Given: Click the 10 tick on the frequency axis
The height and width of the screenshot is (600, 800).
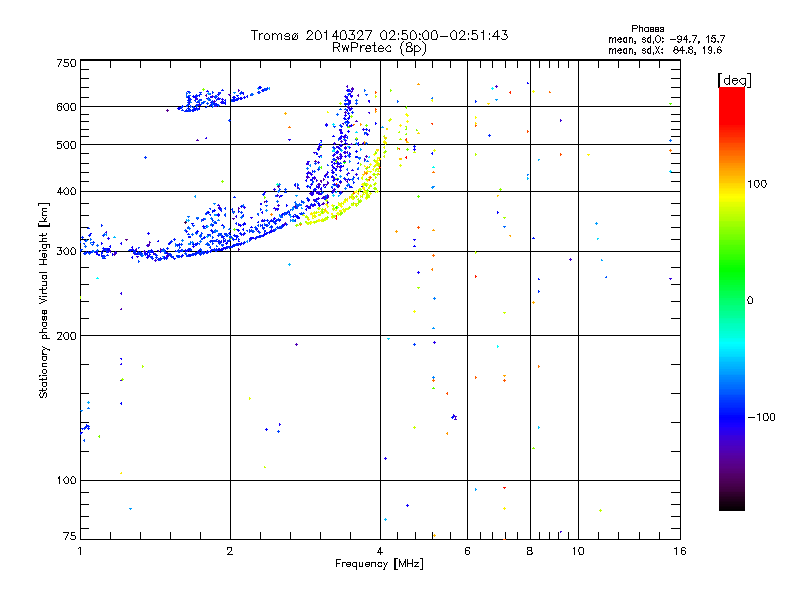Looking at the screenshot, I should (577, 551).
